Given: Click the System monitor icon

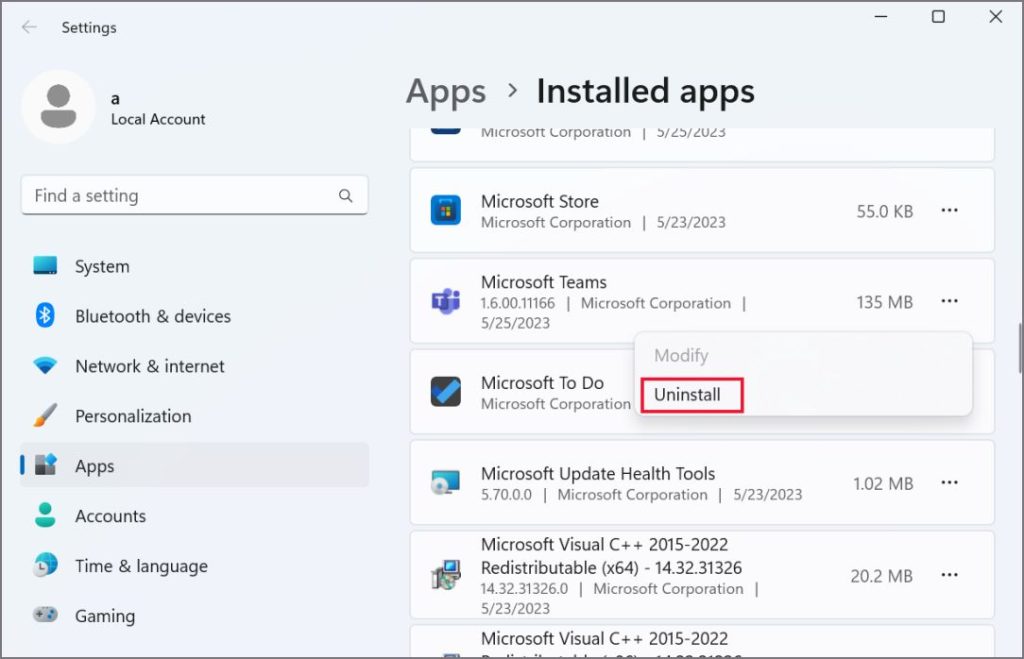Looking at the screenshot, I should [45, 266].
